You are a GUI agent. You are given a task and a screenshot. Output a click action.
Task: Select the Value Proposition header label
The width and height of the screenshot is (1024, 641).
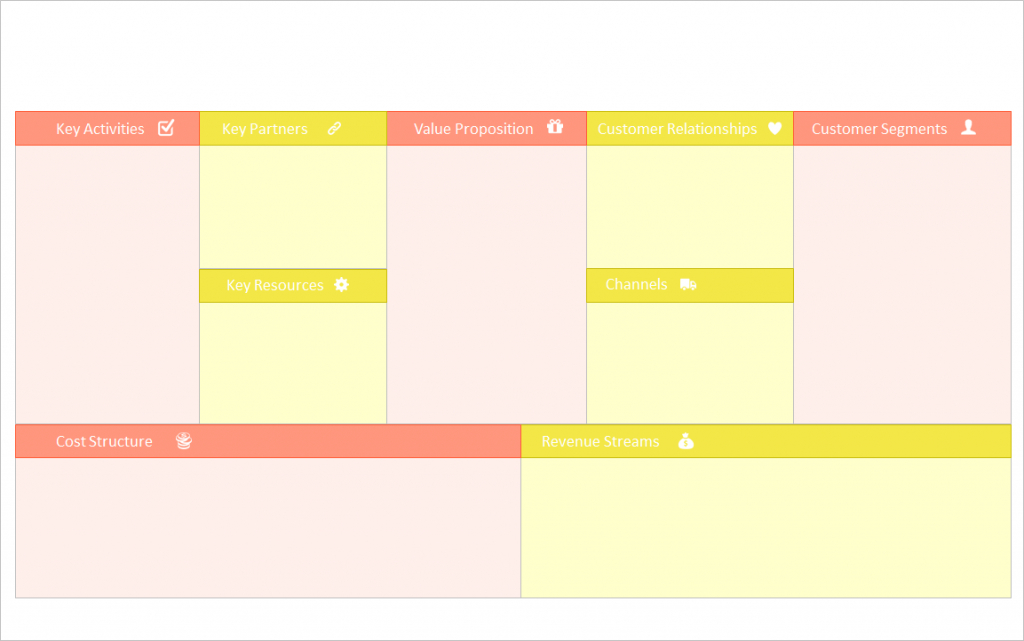473,129
